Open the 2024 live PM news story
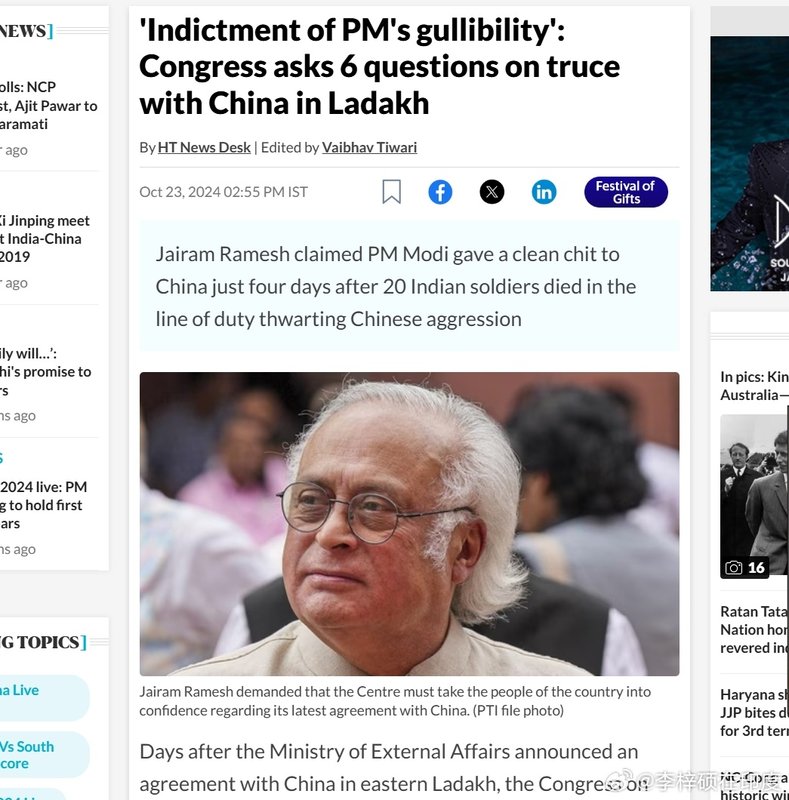 click(x=43, y=505)
